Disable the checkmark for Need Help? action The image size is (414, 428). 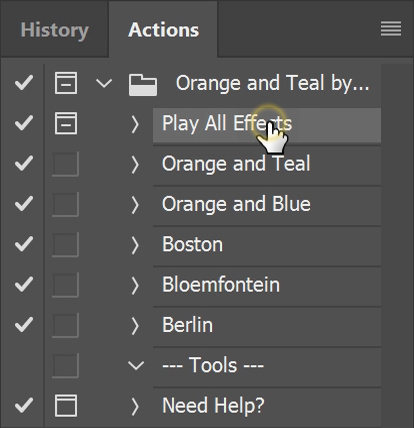click(24, 405)
